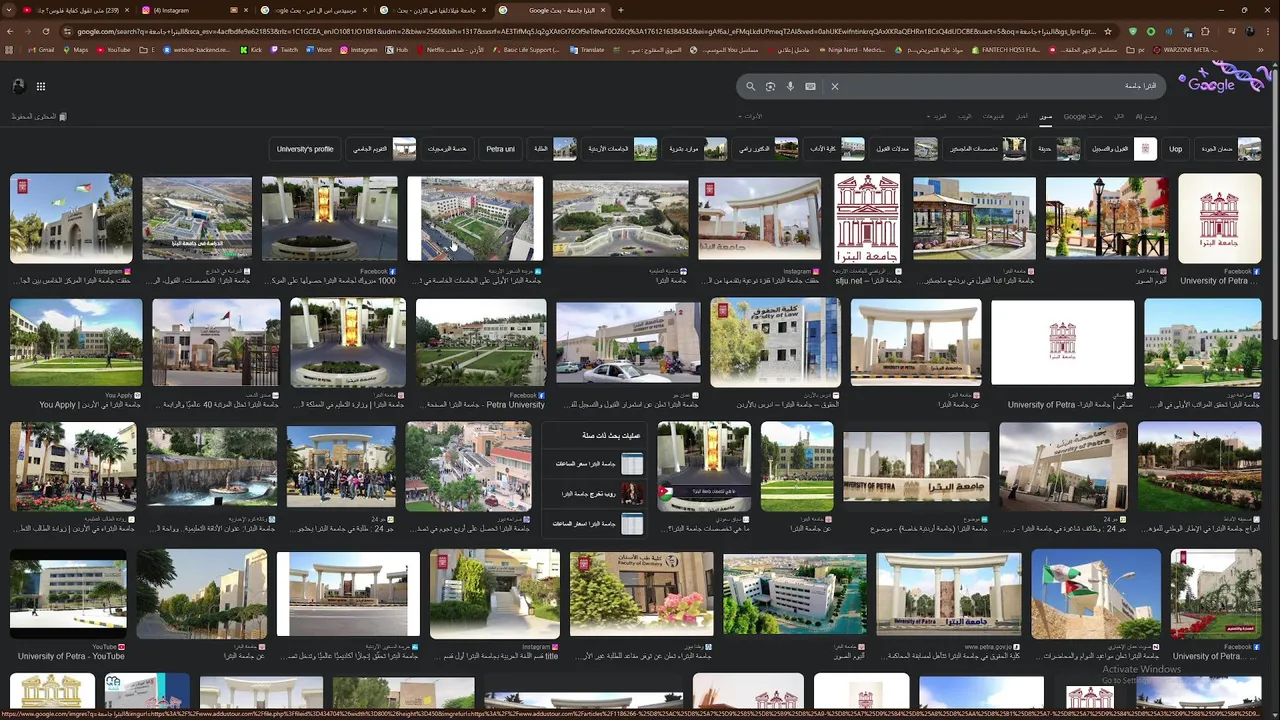The image size is (1280, 720).
Task: Select the التقويم الجامعي filter chip
Action: [x=381, y=149]
